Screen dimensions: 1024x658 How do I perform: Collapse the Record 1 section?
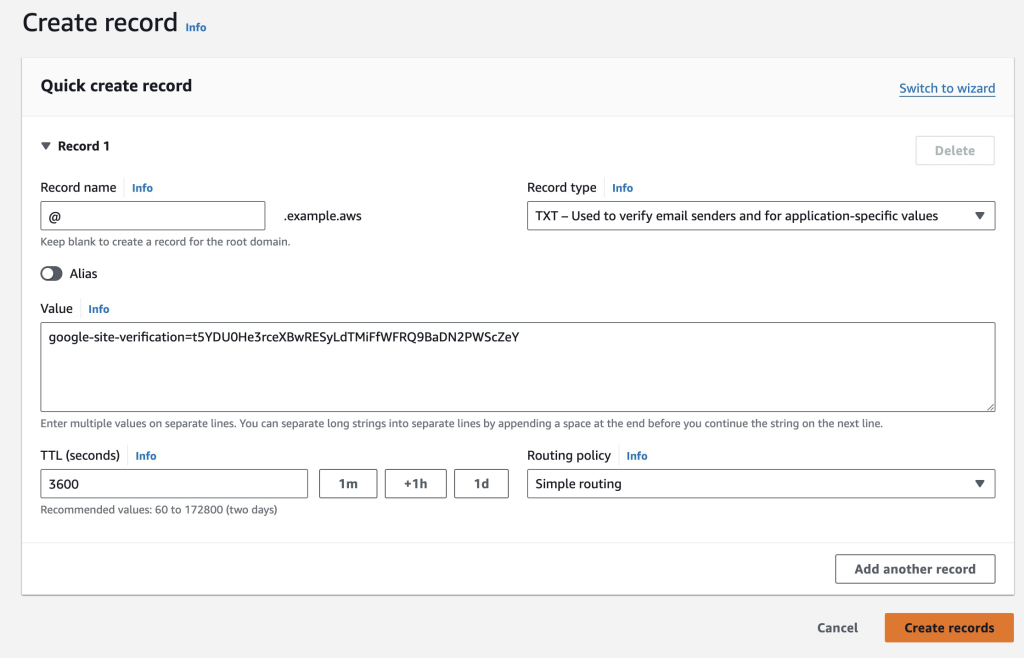click(x=46, y=145)
